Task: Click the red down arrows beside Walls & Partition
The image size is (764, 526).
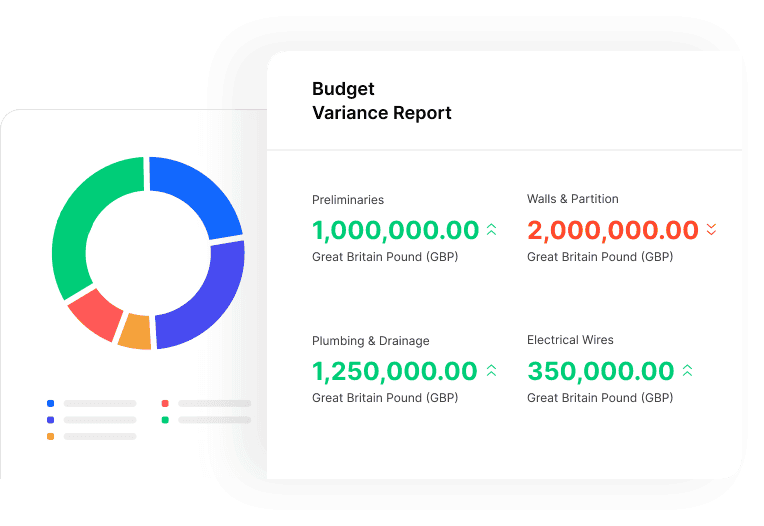Action: point(711,230)
